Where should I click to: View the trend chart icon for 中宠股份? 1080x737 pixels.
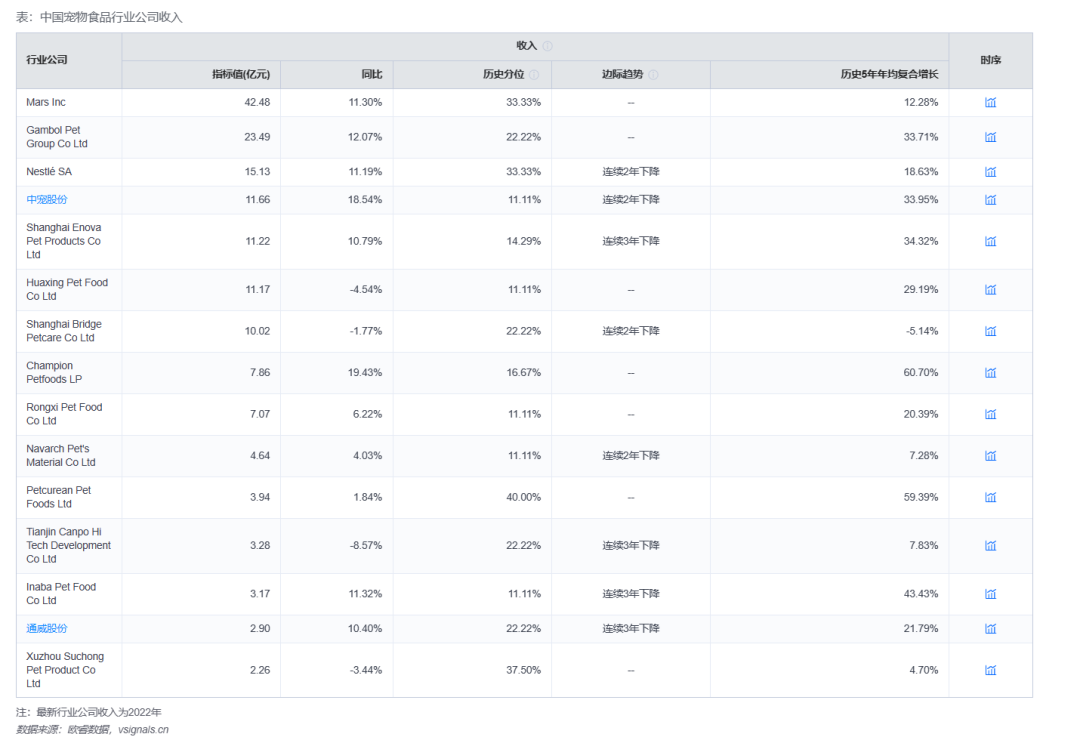[x=990, y=200]
